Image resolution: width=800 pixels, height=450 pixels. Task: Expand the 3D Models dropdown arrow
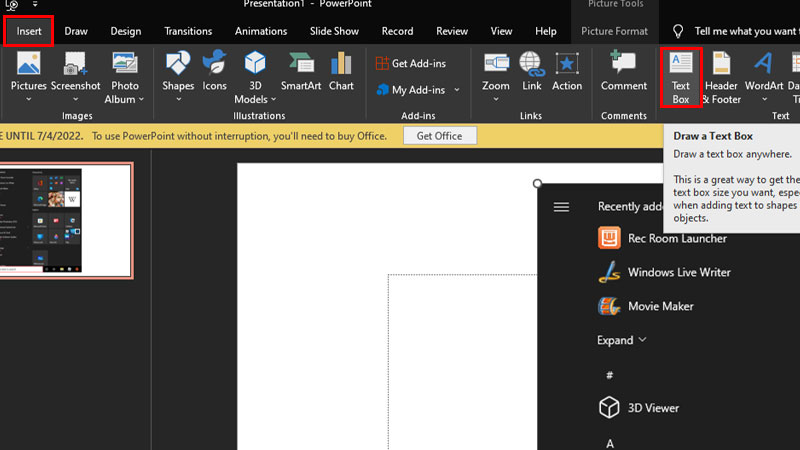click(x=273, y=99)
